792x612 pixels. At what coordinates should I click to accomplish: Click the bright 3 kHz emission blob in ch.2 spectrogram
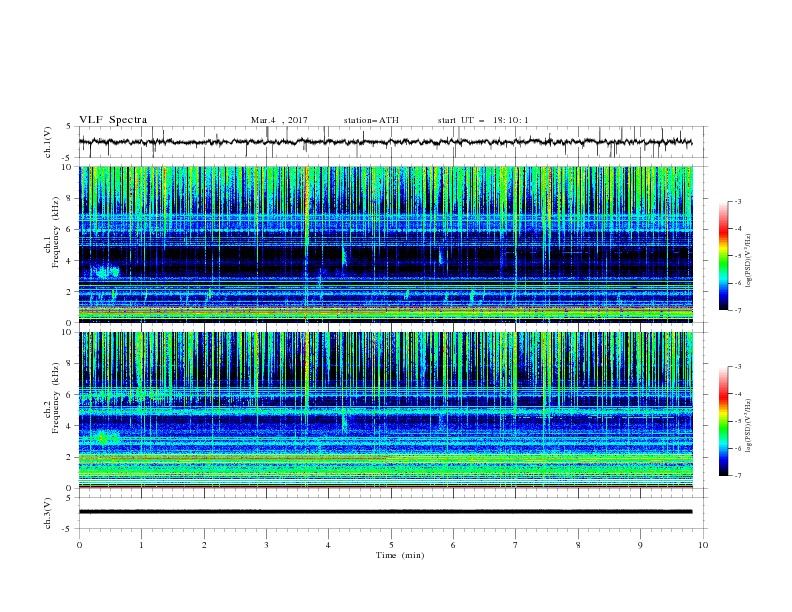pyautogui.click(x=106, y=437)
